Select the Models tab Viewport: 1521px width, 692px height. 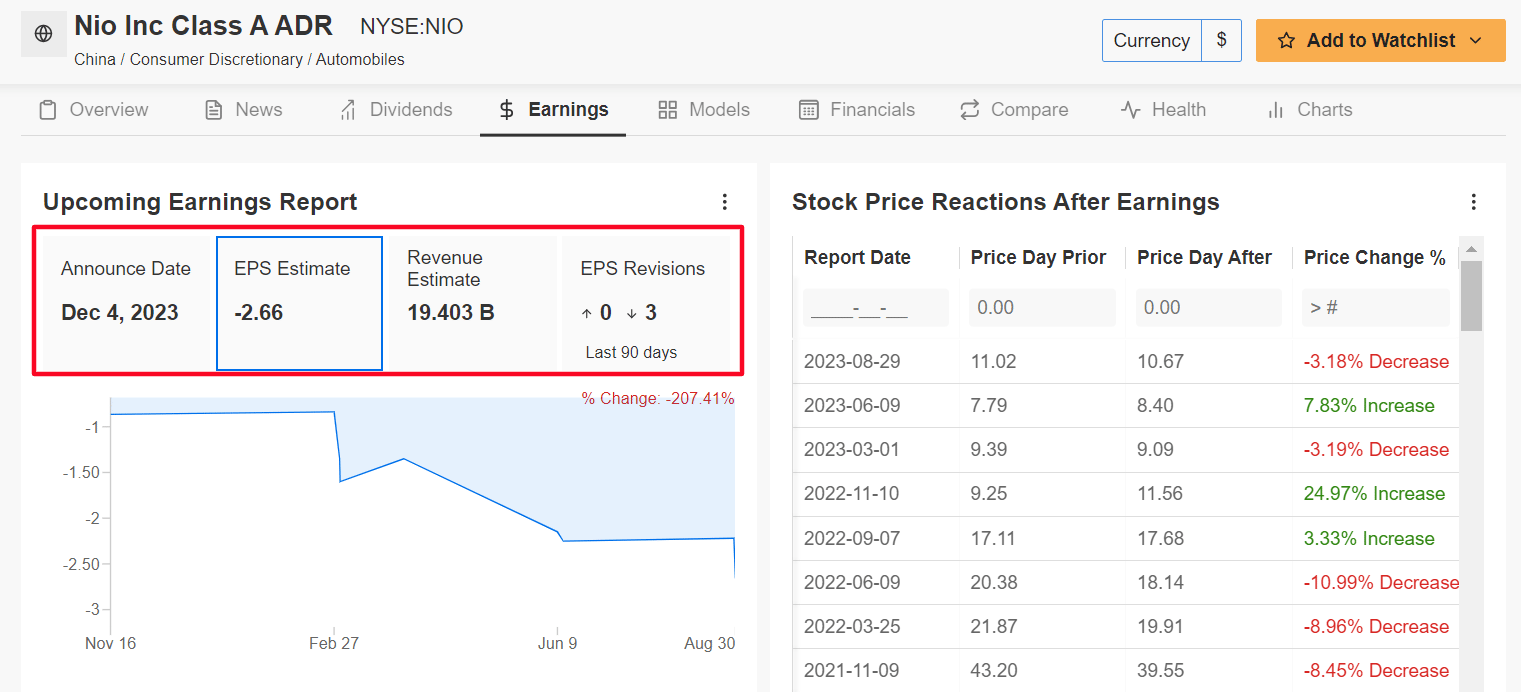click(704, 110)
